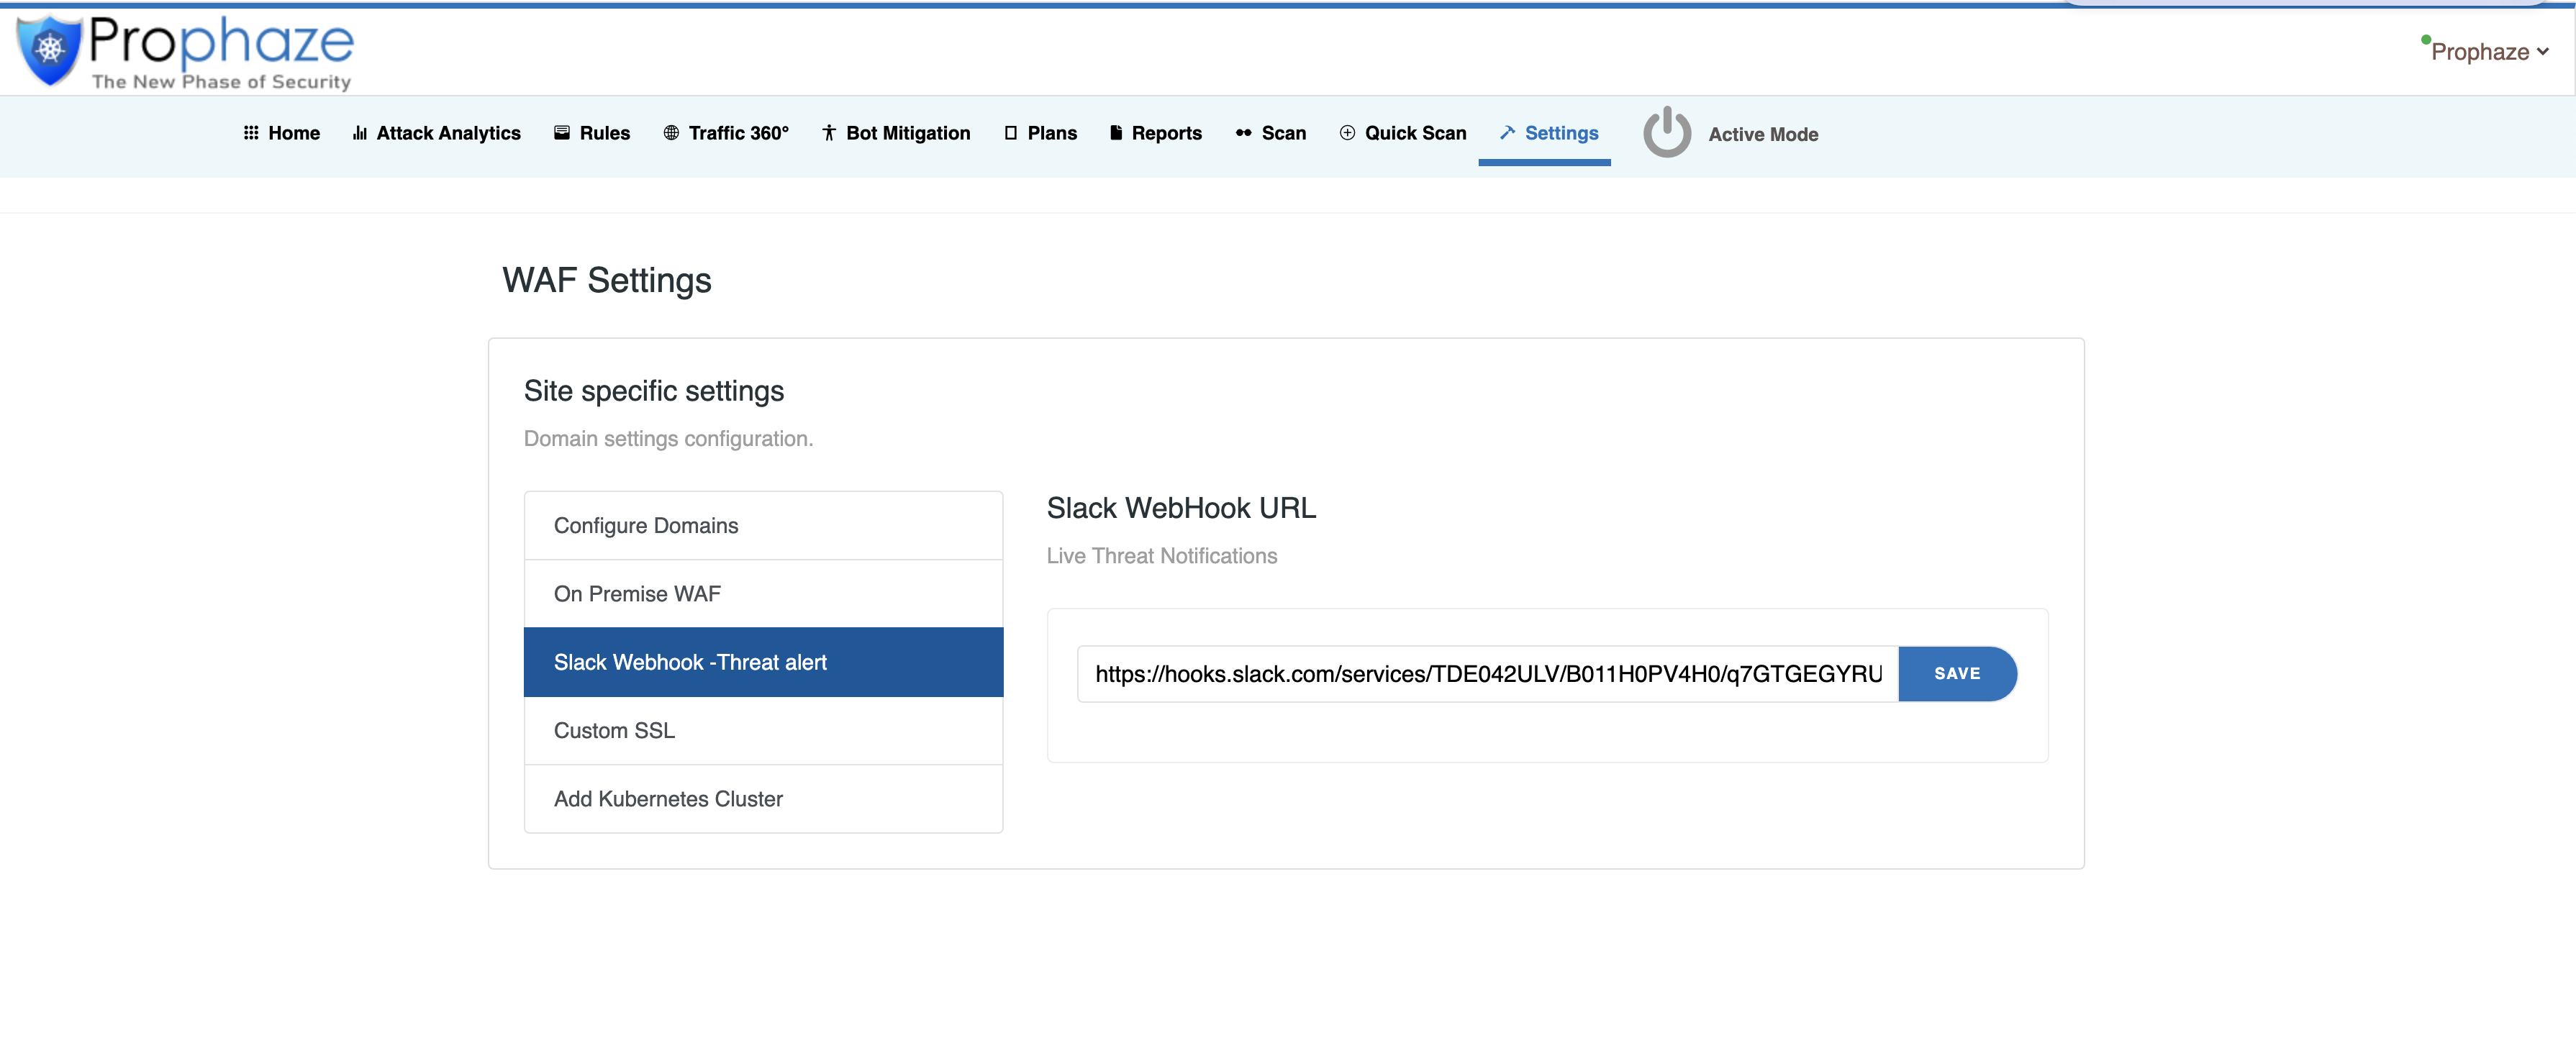Click the Rules card icon
The width and height of the screenshot is (2576, 1056).
[562, 133]
